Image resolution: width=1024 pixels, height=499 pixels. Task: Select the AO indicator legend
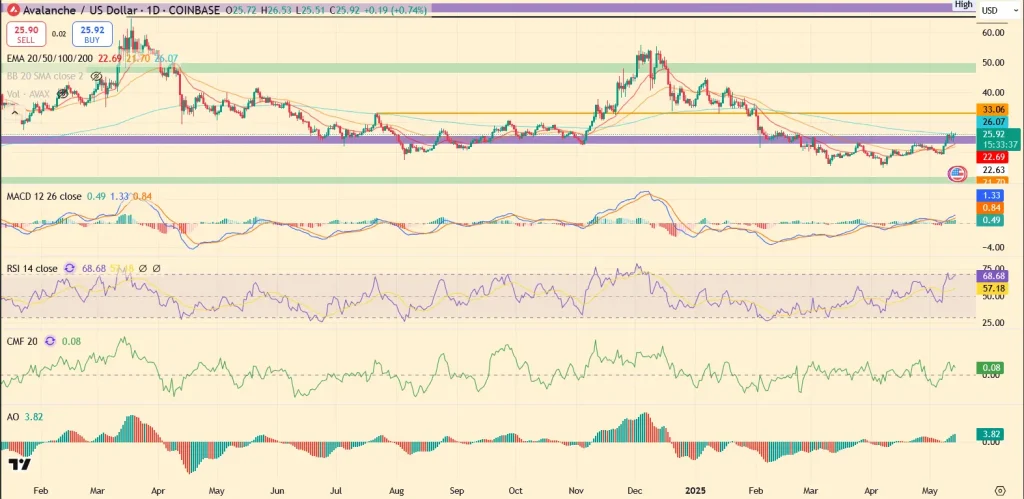[x=12, y=417]
